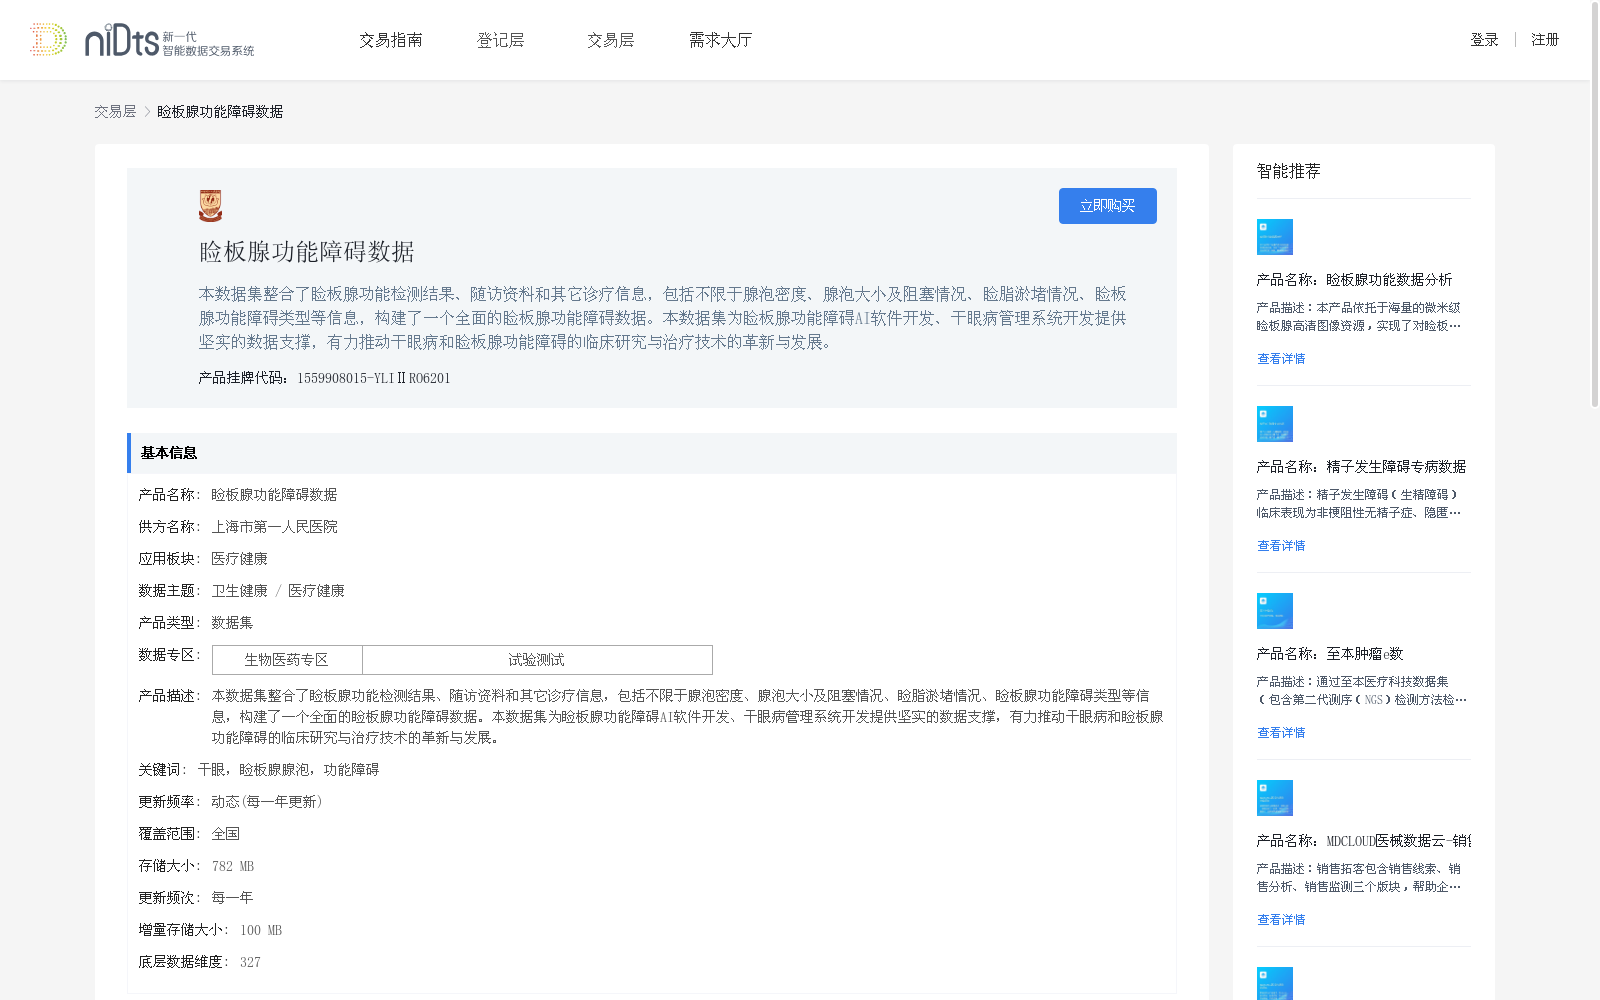Open thumbnail for 精子发生障碍专病数据
The image size is (1600, 1000).
click(1275, 424)
